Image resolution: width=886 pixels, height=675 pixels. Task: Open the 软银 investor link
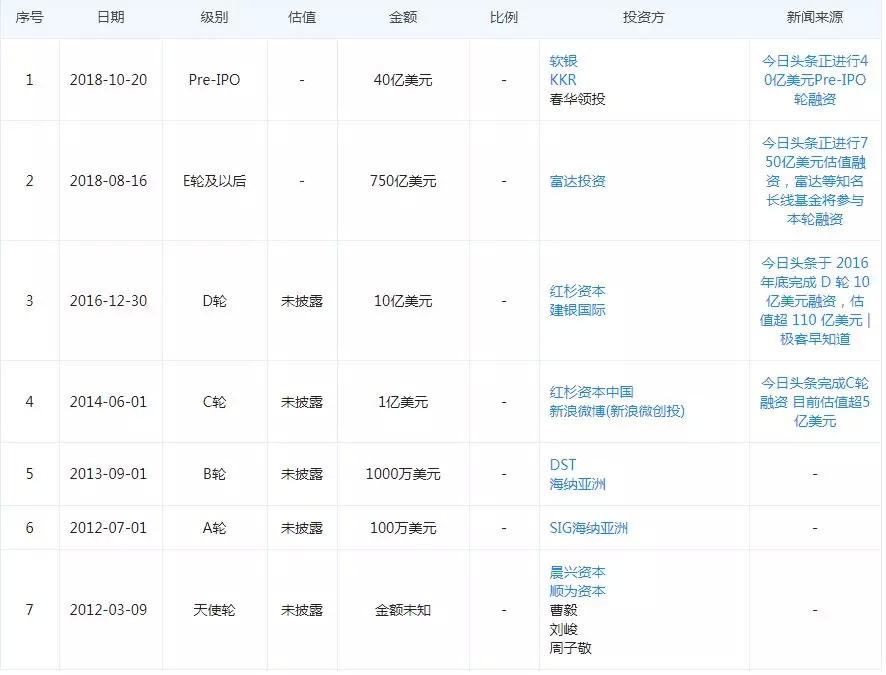(564, 61)
